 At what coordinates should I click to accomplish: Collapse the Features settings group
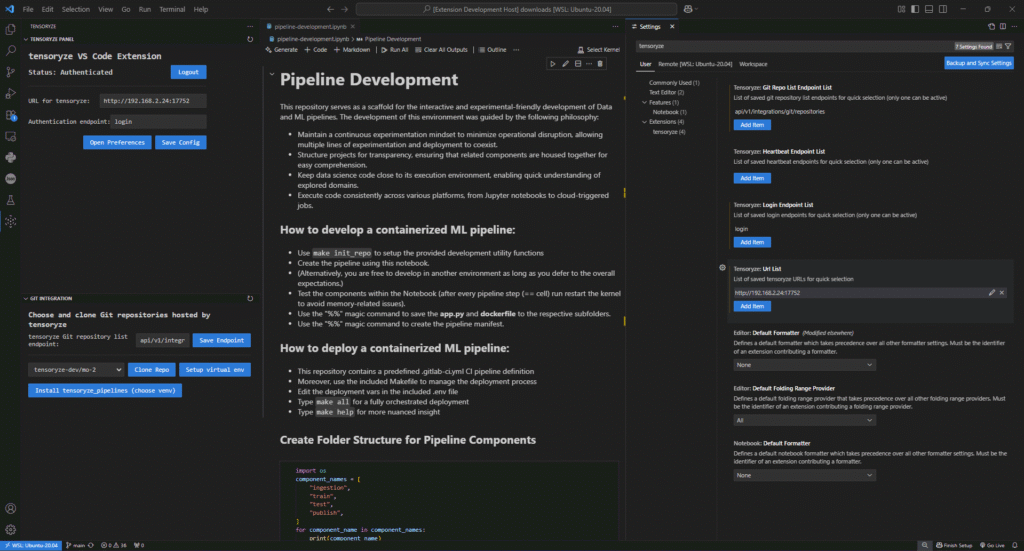(645, 102)
